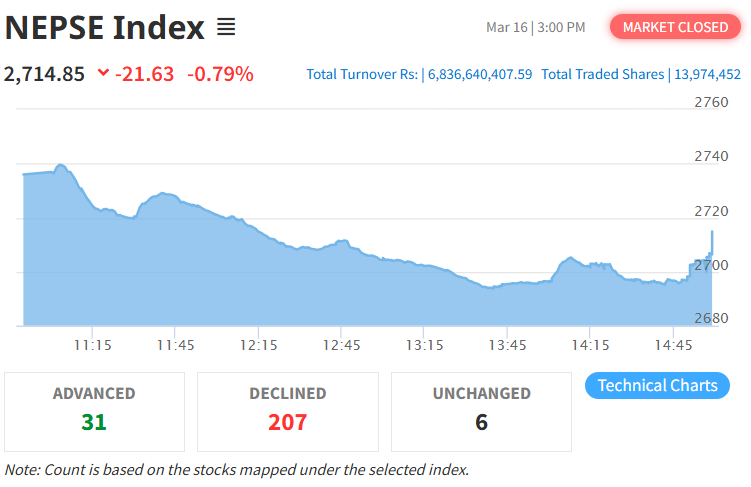Open the hamburger menu beside NEPSE Index
Screen dimensions: 751x487
tap(226, 28)
